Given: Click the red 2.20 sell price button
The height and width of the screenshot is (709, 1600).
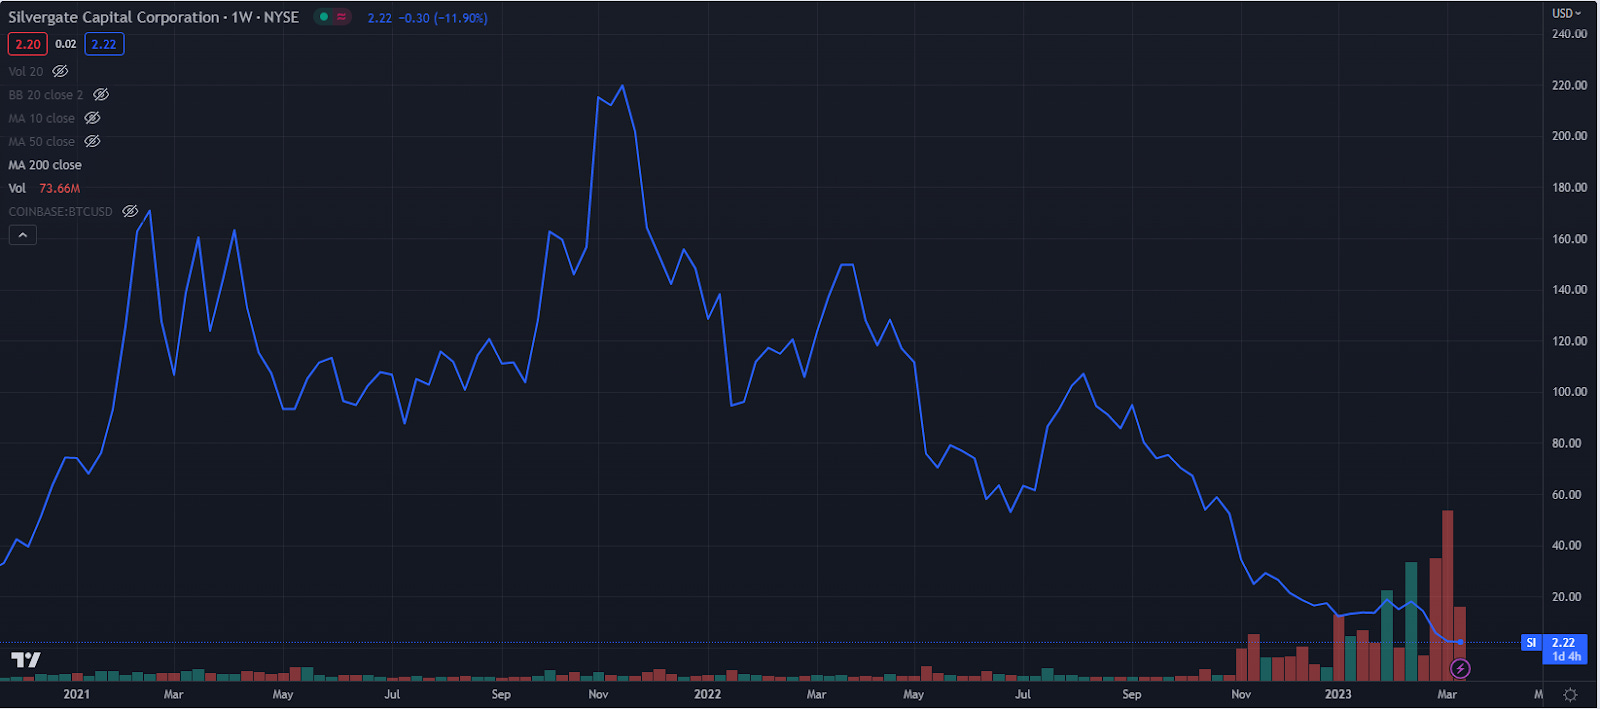Looking at the screenshot, I should click(x=28, y=44).
